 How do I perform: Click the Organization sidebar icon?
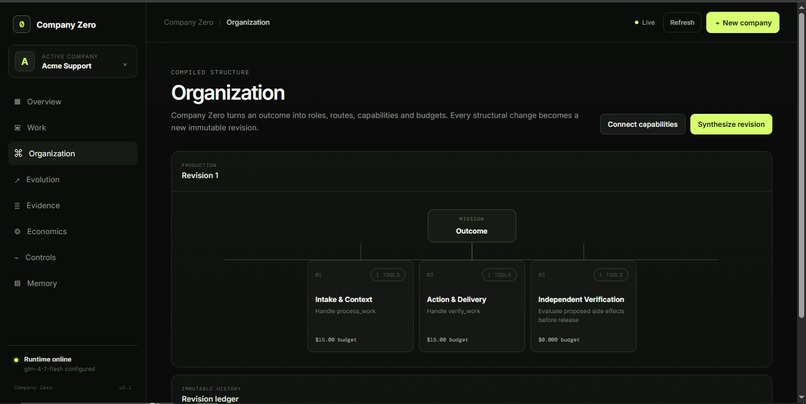pos(19,153)
